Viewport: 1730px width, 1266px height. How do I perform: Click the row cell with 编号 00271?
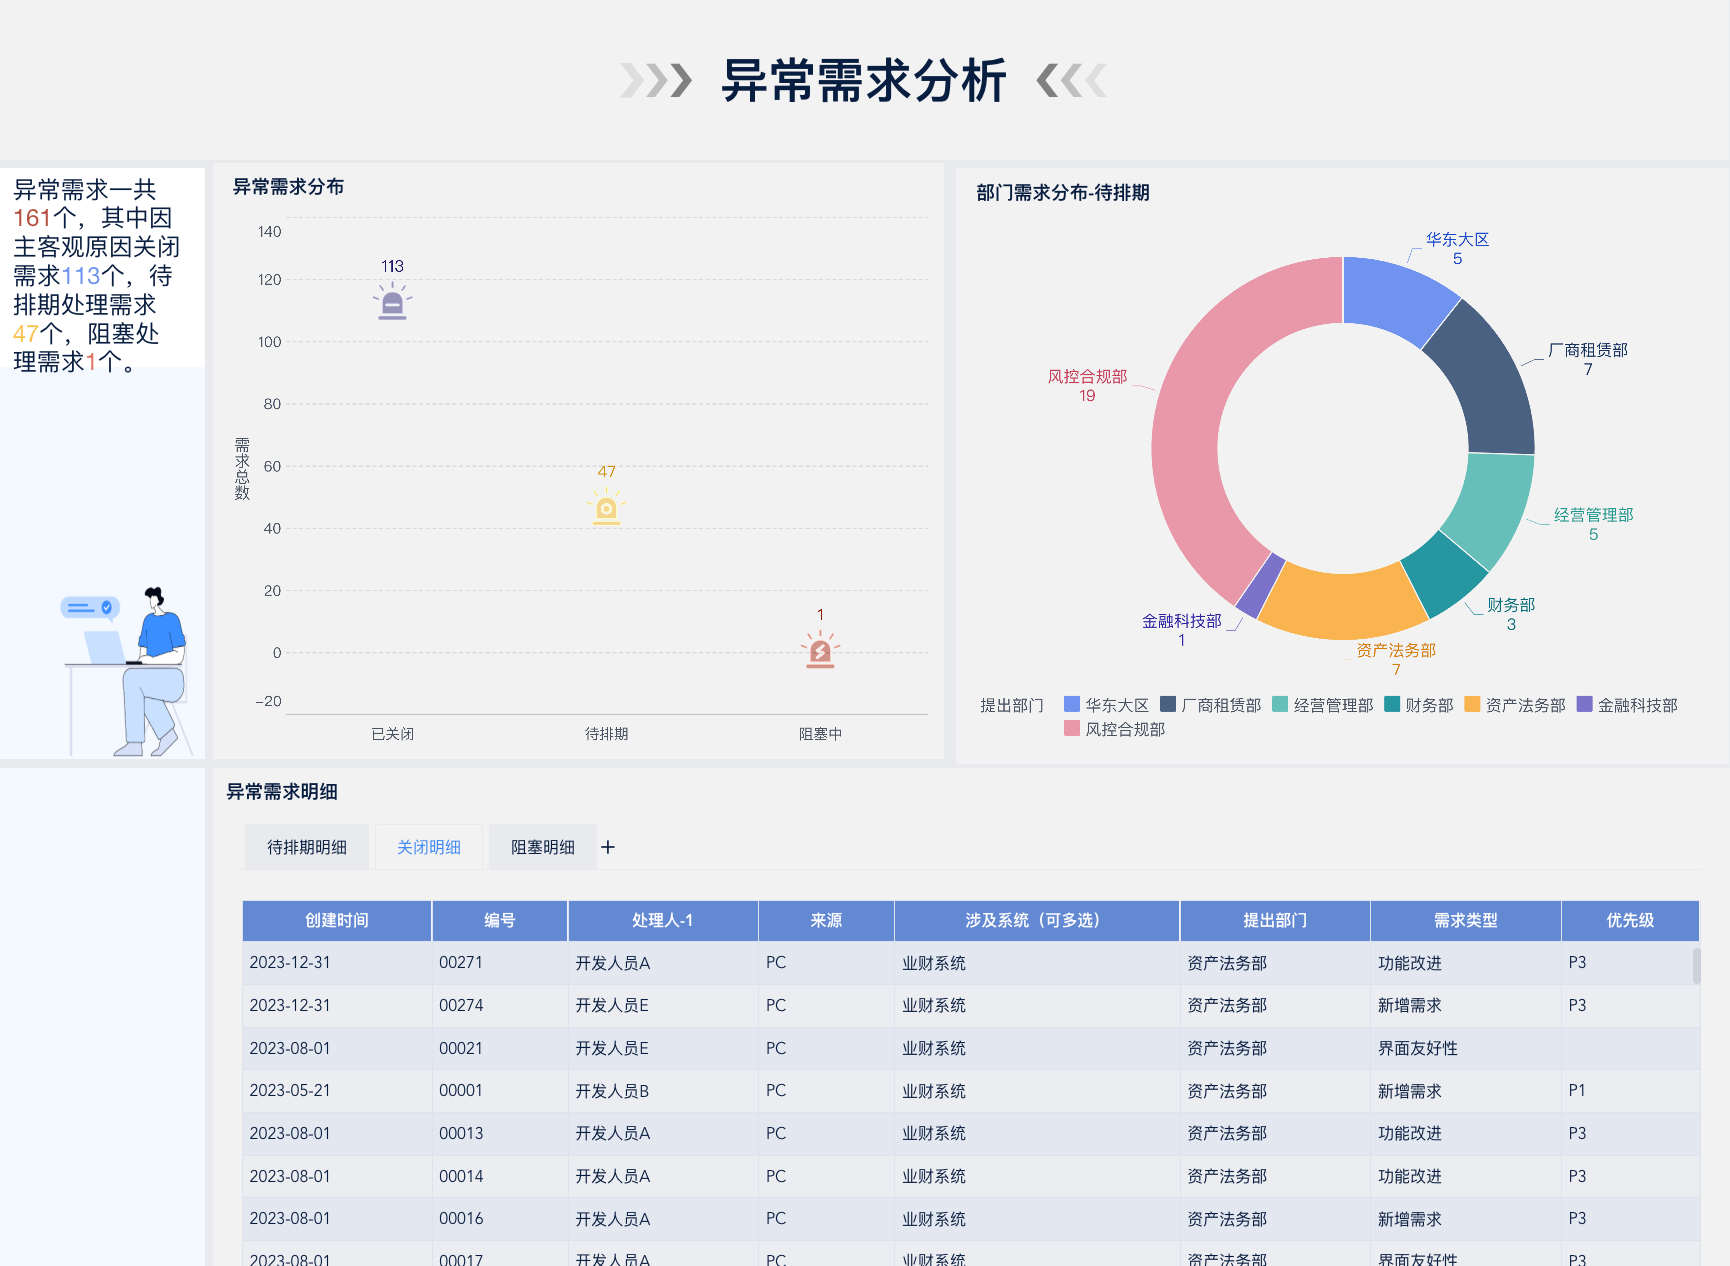pos(461,962)
